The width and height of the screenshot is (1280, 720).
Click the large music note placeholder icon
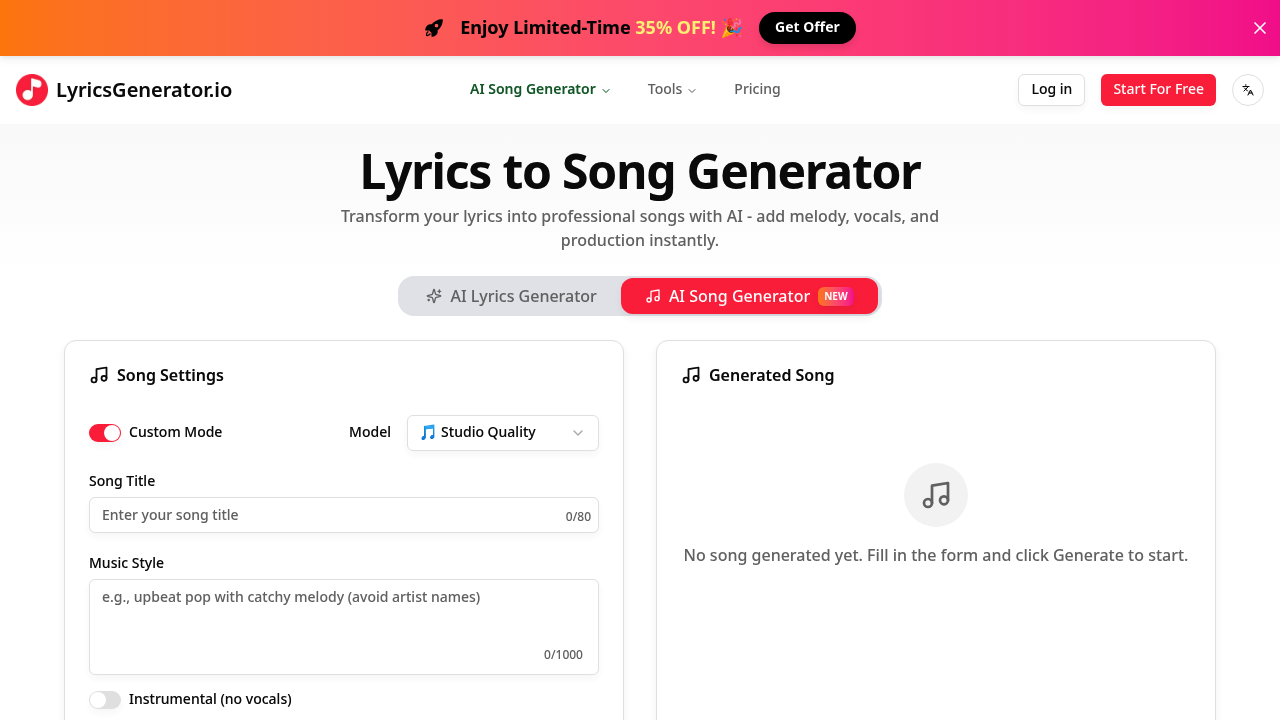point(935,494)
